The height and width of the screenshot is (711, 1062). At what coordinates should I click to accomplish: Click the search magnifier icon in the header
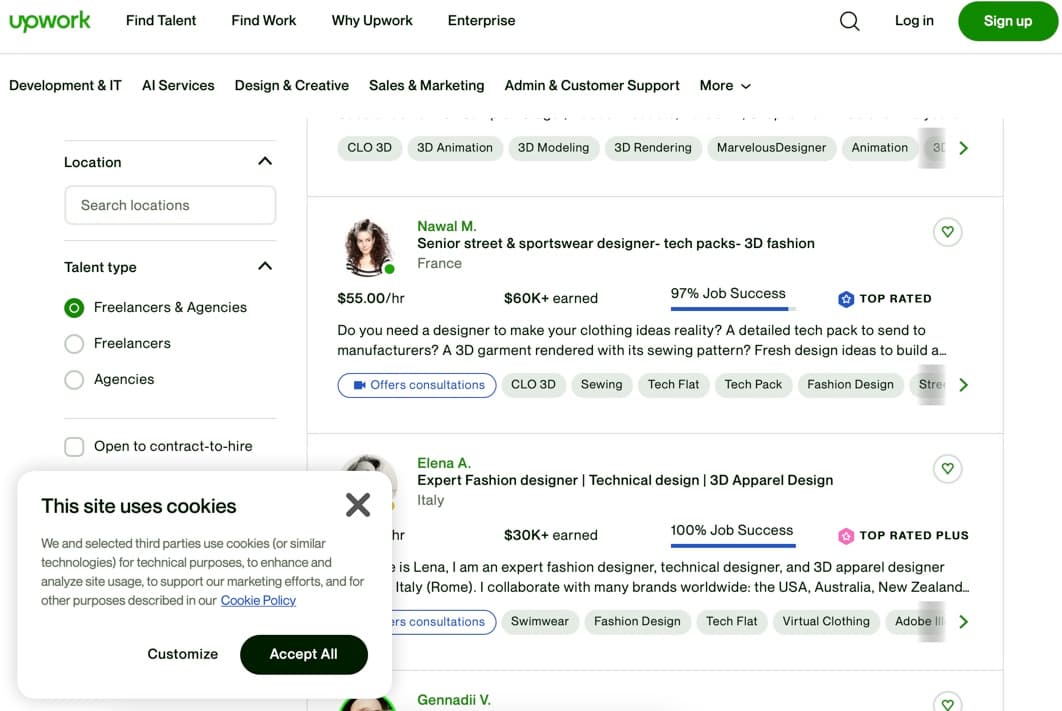849,20
